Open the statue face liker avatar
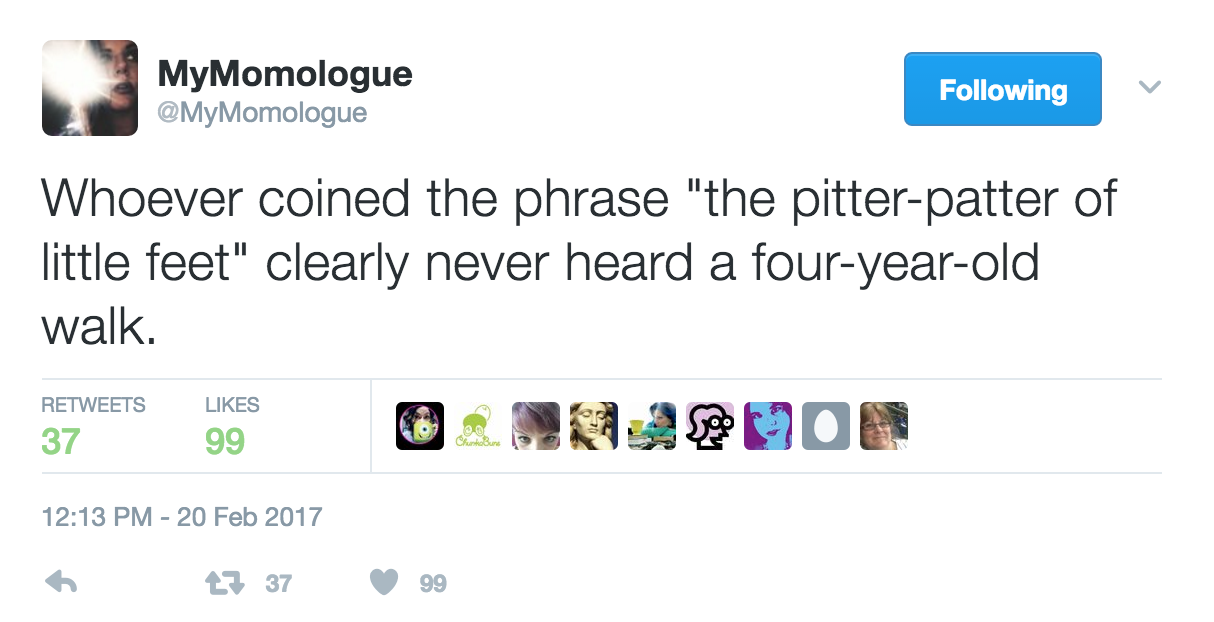The height and width of the screenshot is (622, 1214). (594, 426)
